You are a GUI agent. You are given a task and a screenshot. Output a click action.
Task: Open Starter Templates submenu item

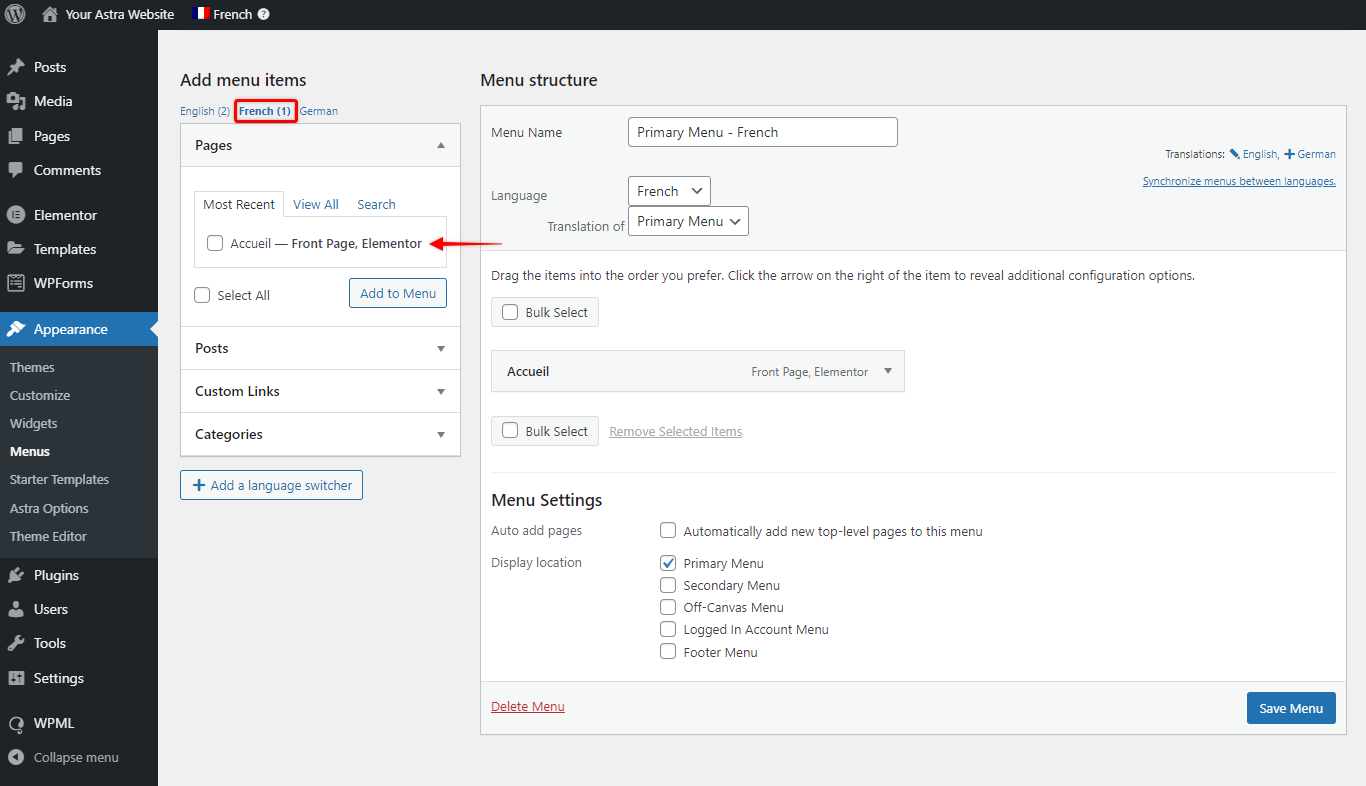click(x=59, y=479)
